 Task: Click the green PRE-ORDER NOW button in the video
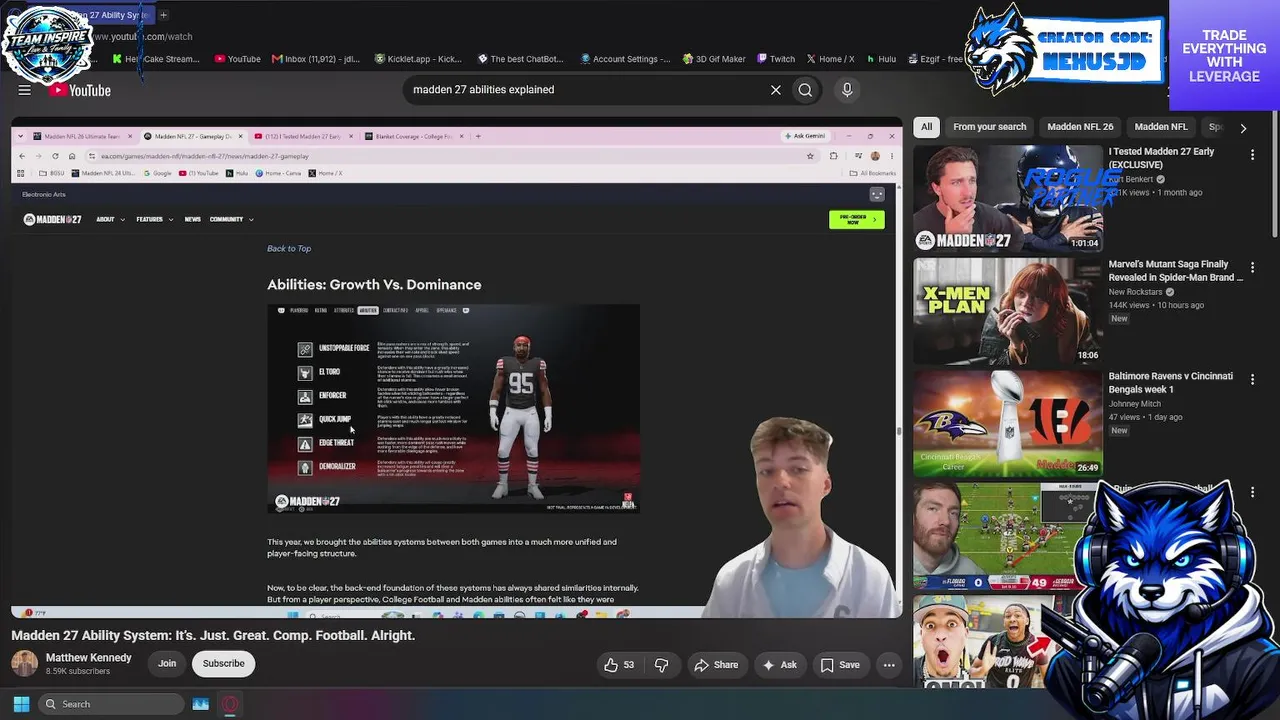(857, 219)
